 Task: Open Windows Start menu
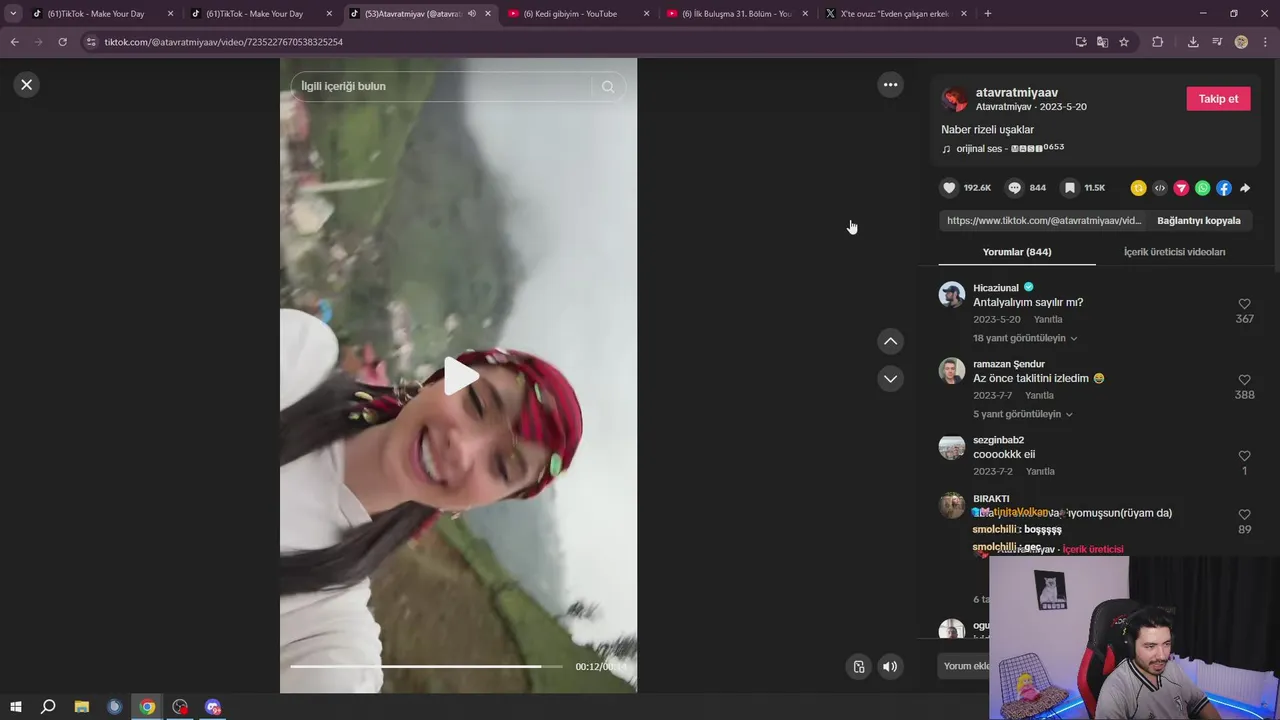click(15, 707)
